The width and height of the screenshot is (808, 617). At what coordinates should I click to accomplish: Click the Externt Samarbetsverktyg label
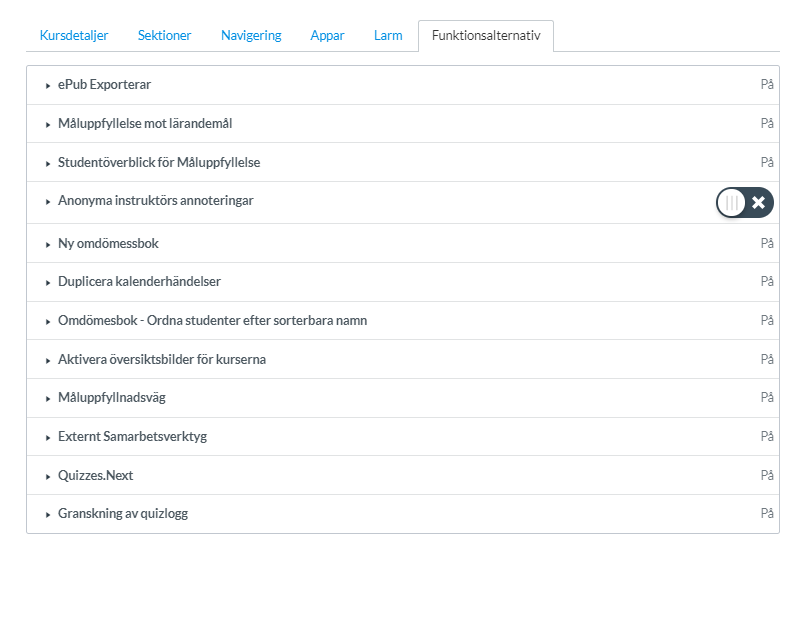click(132, 437)
